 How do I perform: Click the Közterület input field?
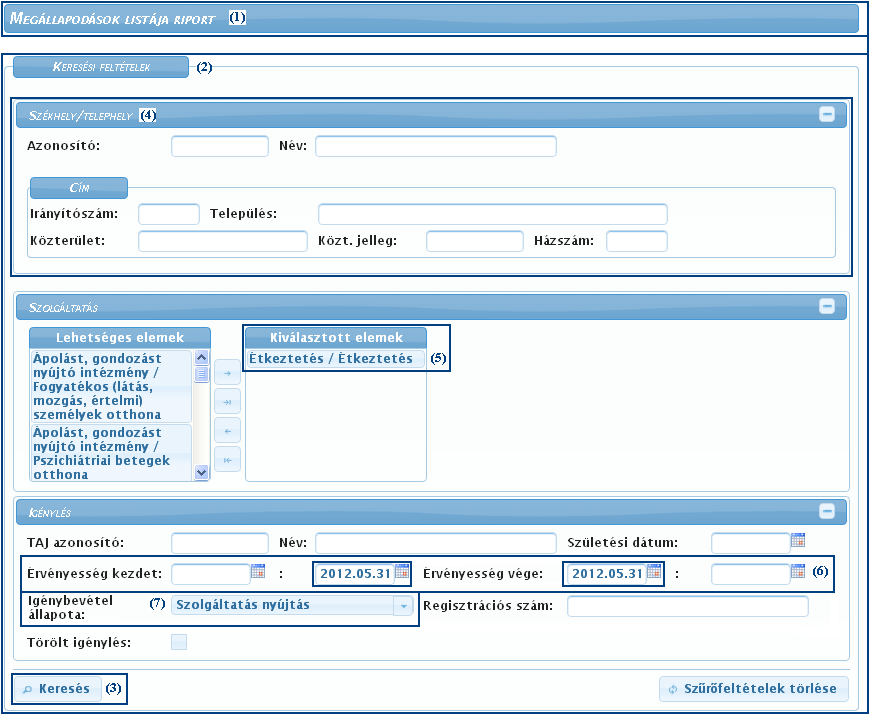coord(222,241)
